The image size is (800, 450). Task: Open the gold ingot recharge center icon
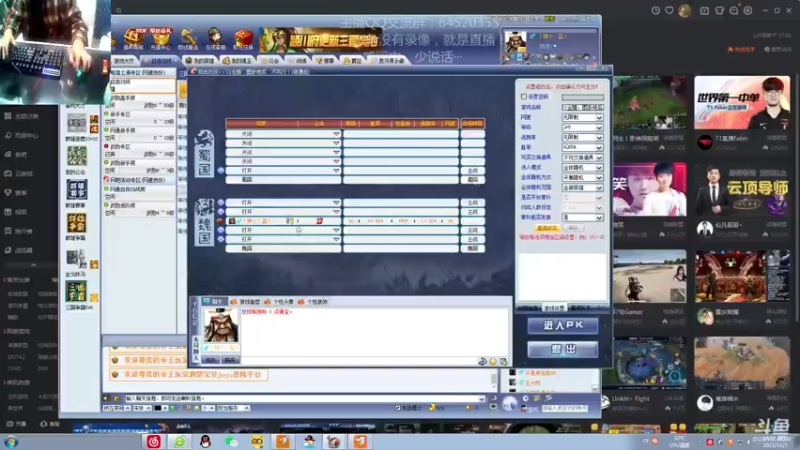point(161,39)
